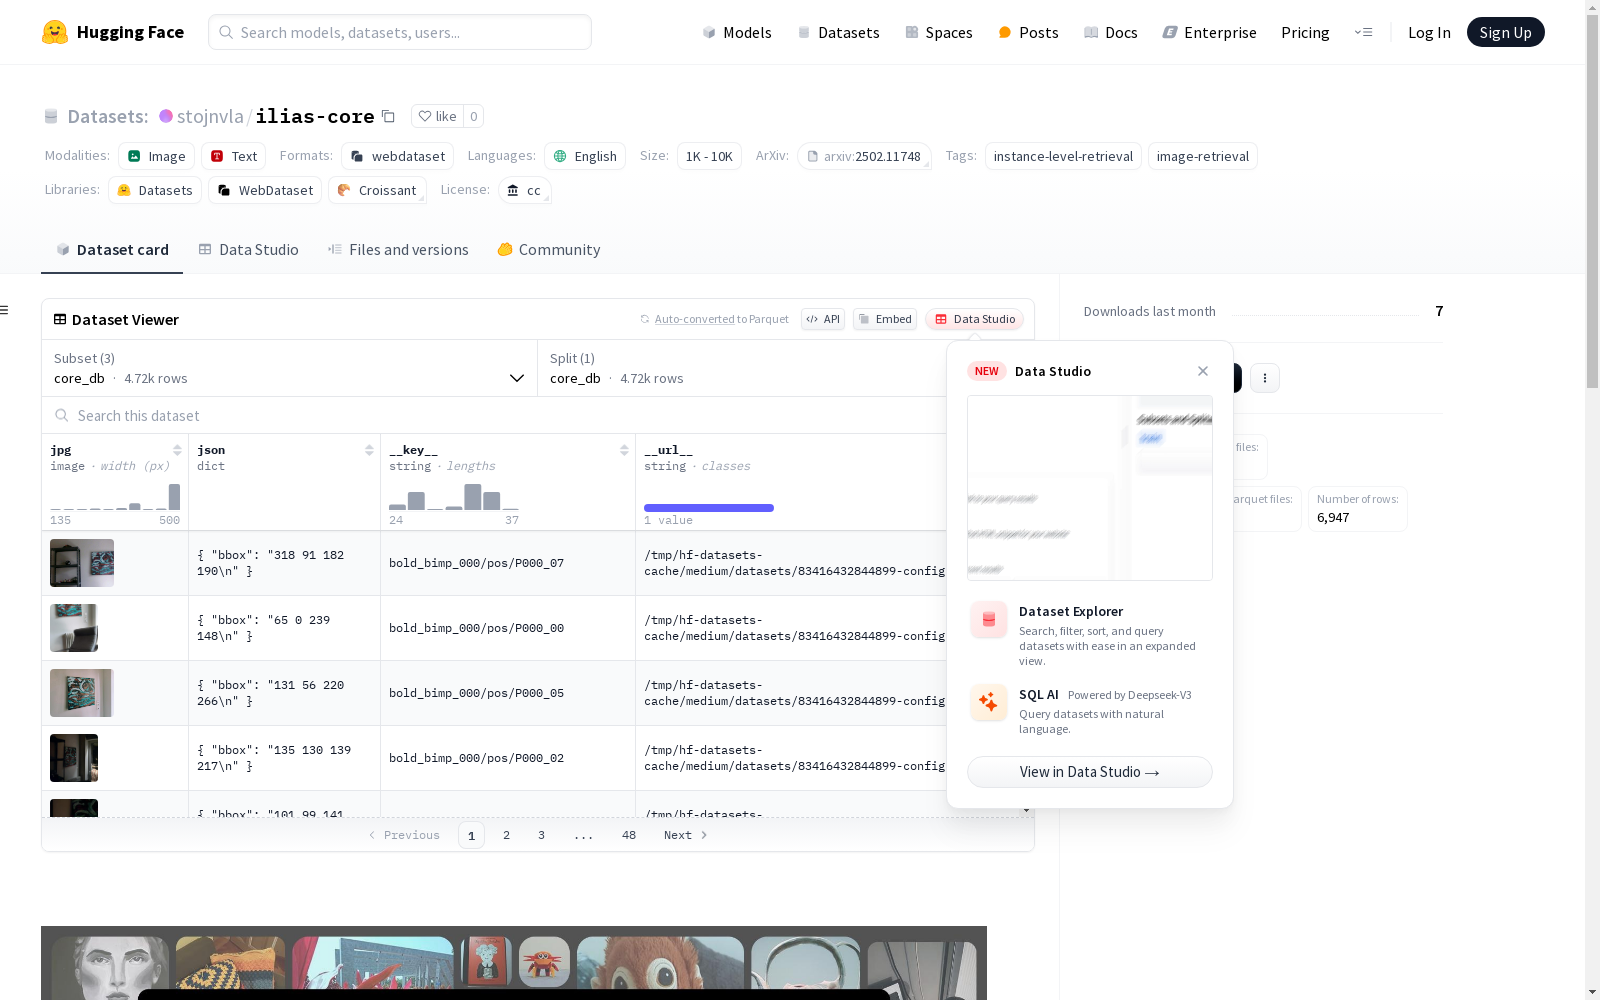1600x1000 pixels.
Task: Click View in Data Studio button
Action: point(1090,772)
